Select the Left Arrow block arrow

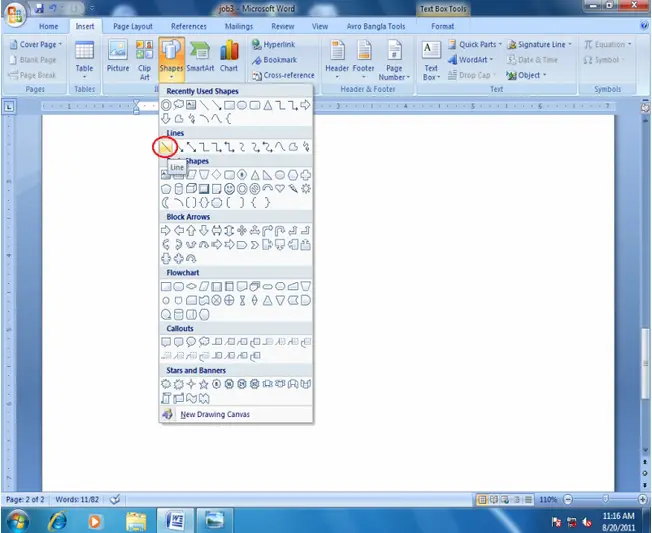[x=178, y=231]
